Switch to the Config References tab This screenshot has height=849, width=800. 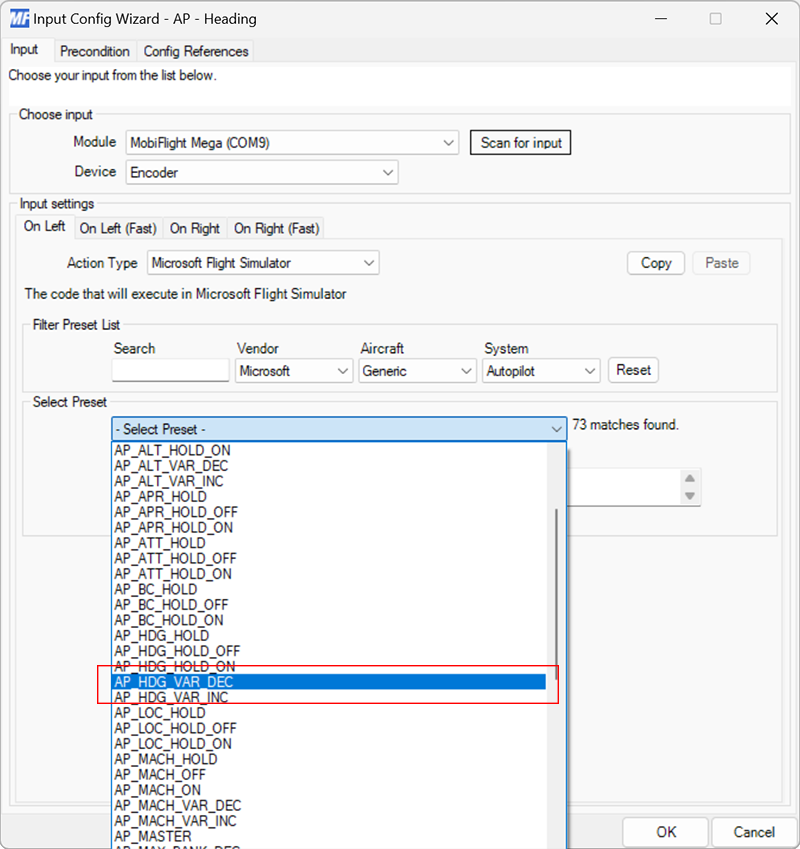[x=196, y=51]
